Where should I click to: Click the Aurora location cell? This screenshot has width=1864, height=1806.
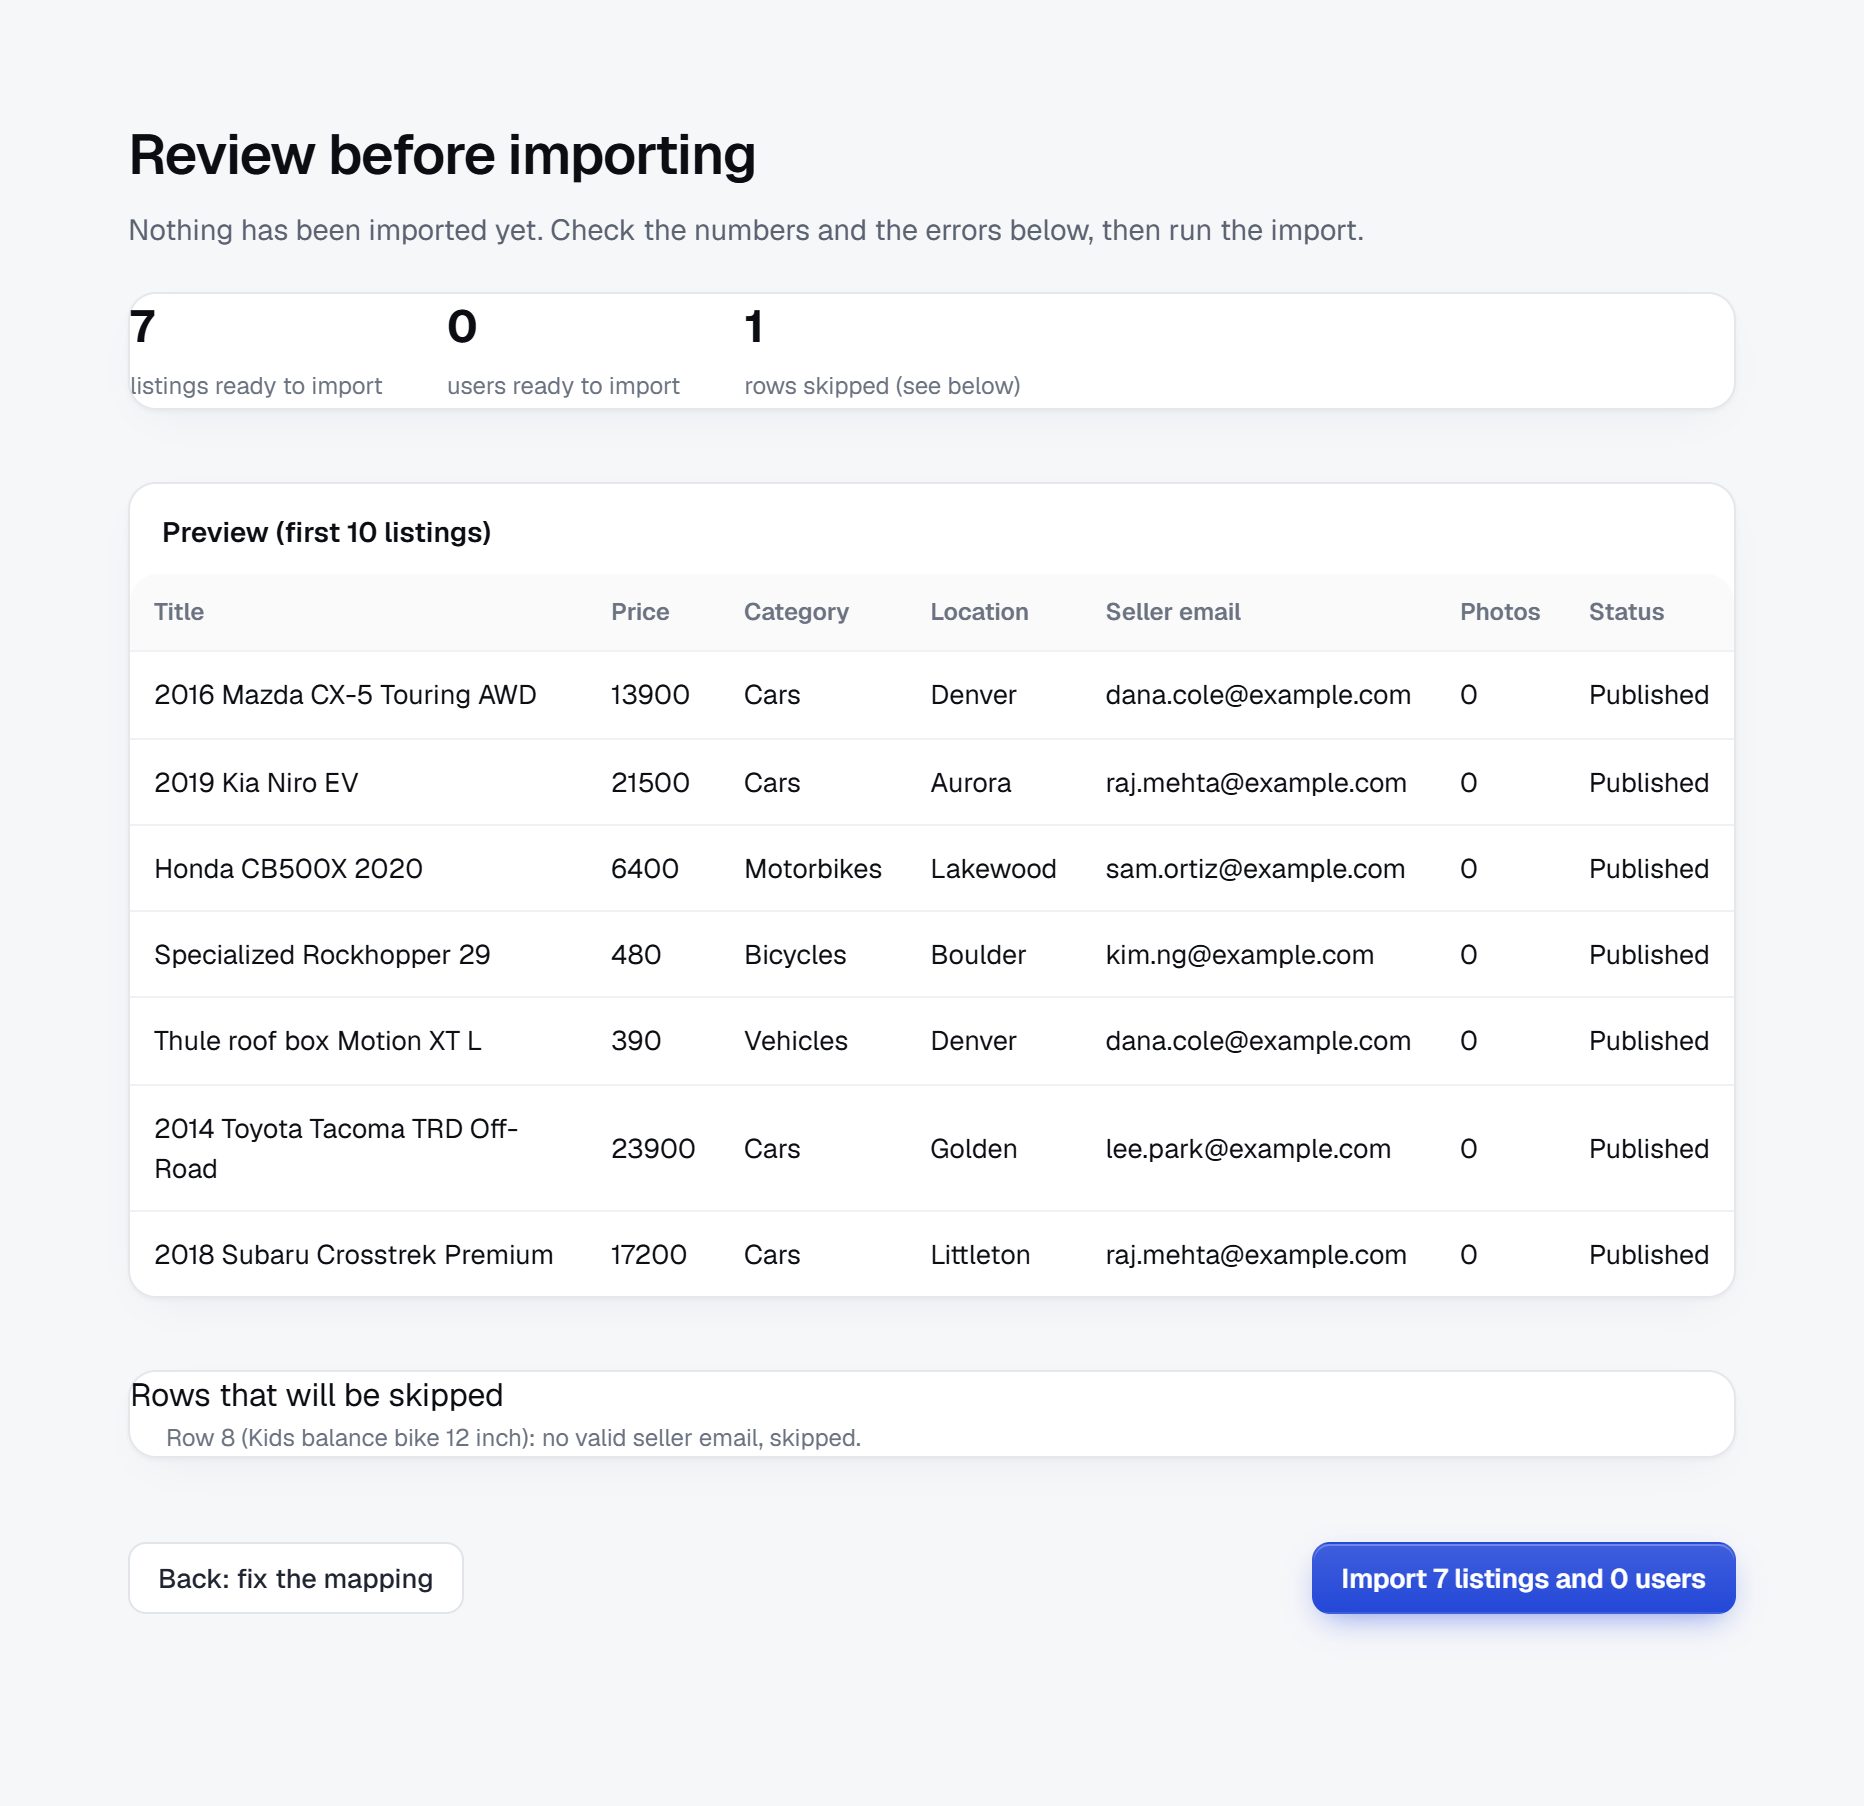point(971,783)
